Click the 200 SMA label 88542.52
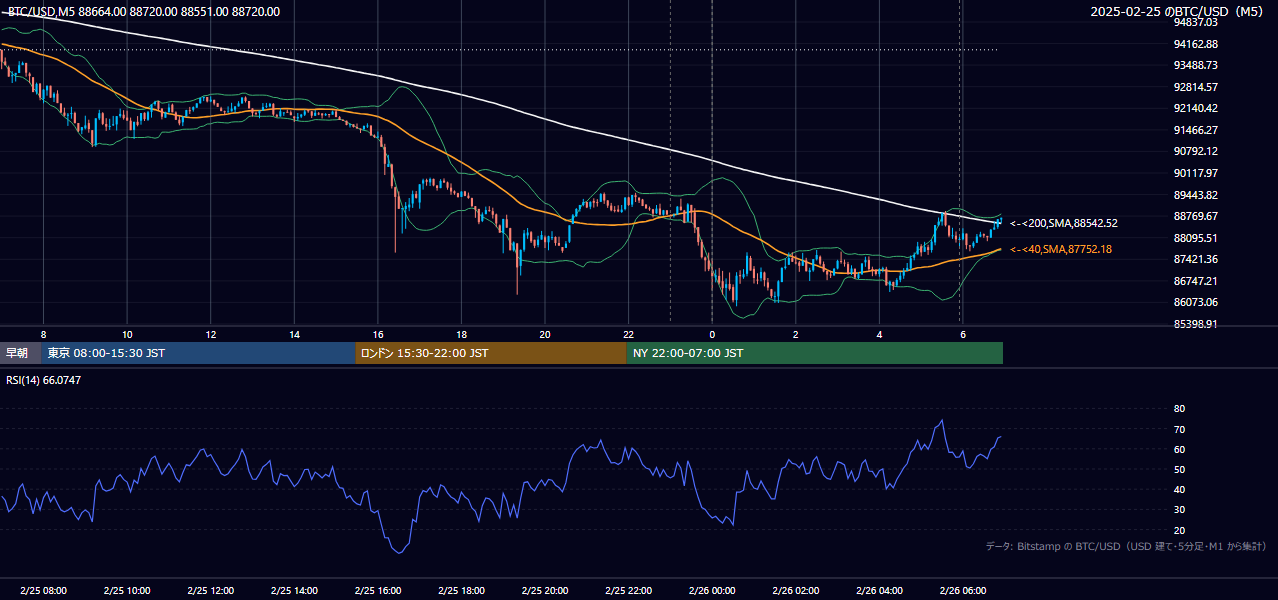Viewport: 1278px width, 600px height. (x=1064, y=223)
